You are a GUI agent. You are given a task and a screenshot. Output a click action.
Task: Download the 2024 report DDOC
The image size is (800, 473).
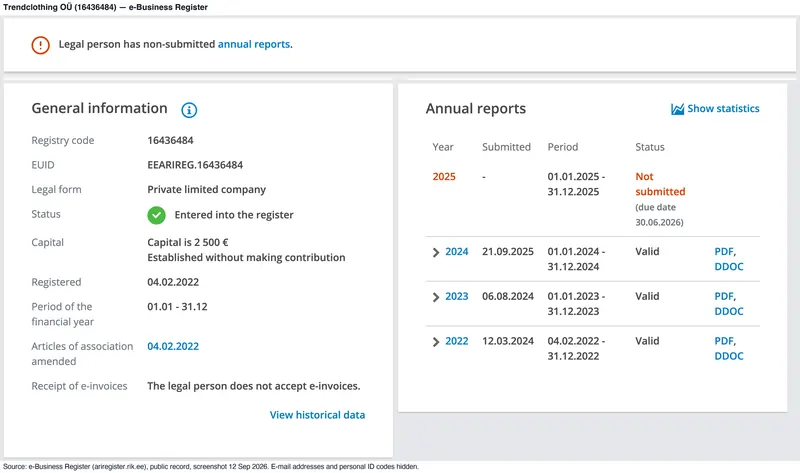click(729, 266)
